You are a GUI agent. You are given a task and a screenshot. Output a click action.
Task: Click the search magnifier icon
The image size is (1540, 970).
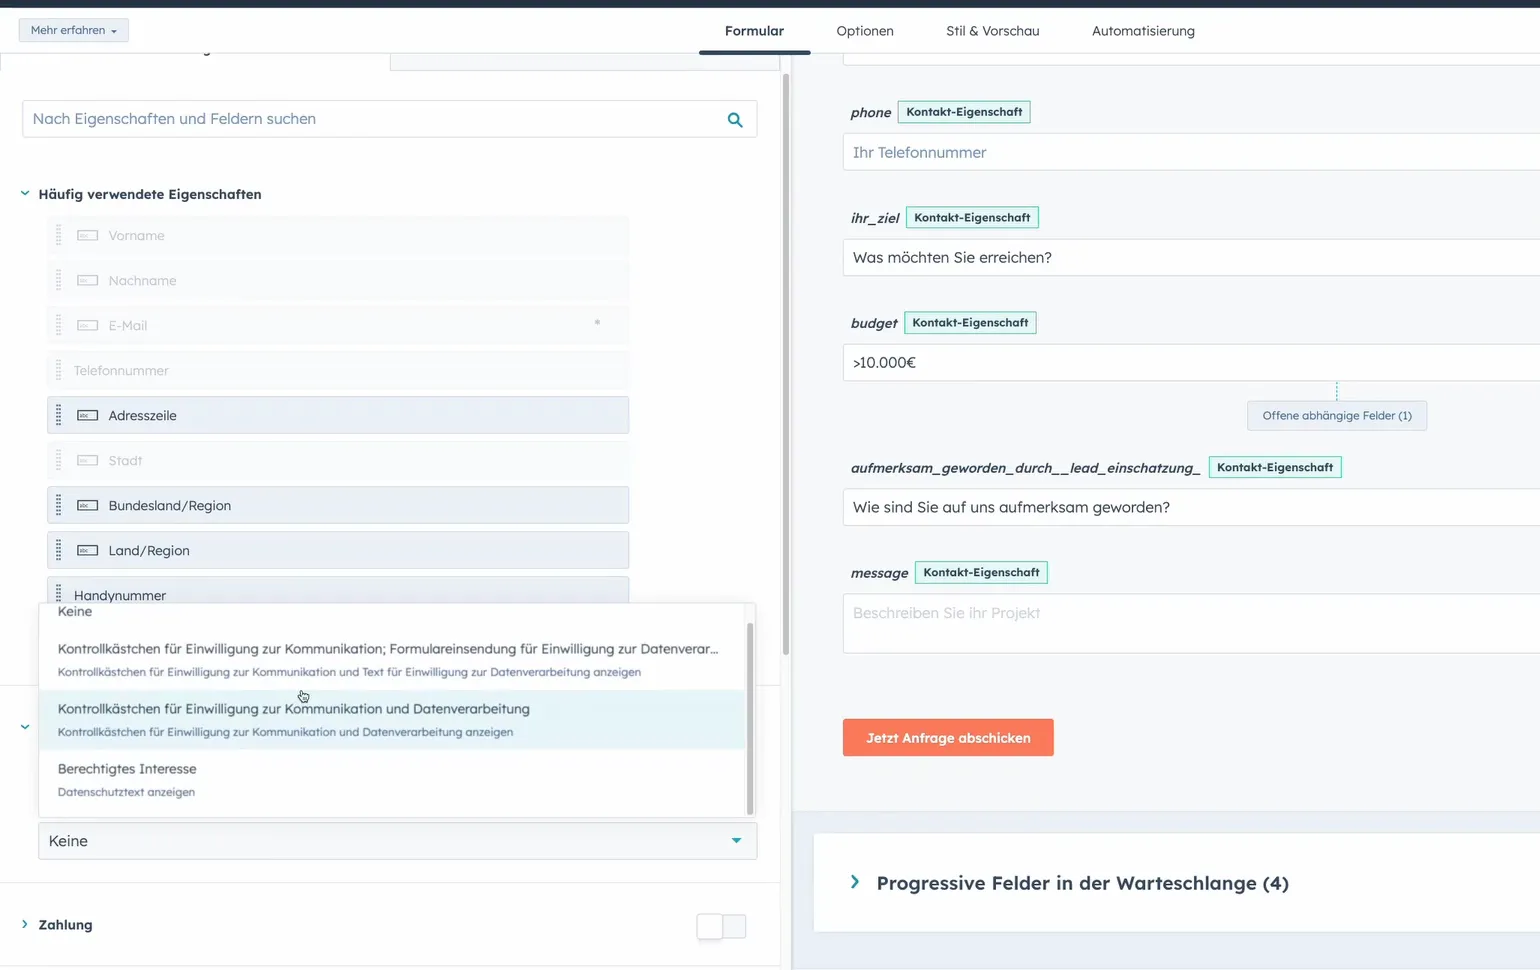pyautogui.click(x=735, y=120)
